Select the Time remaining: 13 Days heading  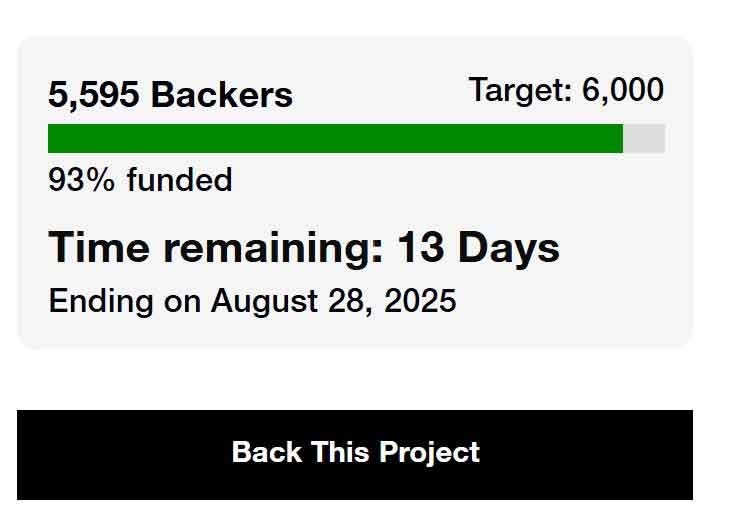[x=304, y=247]
